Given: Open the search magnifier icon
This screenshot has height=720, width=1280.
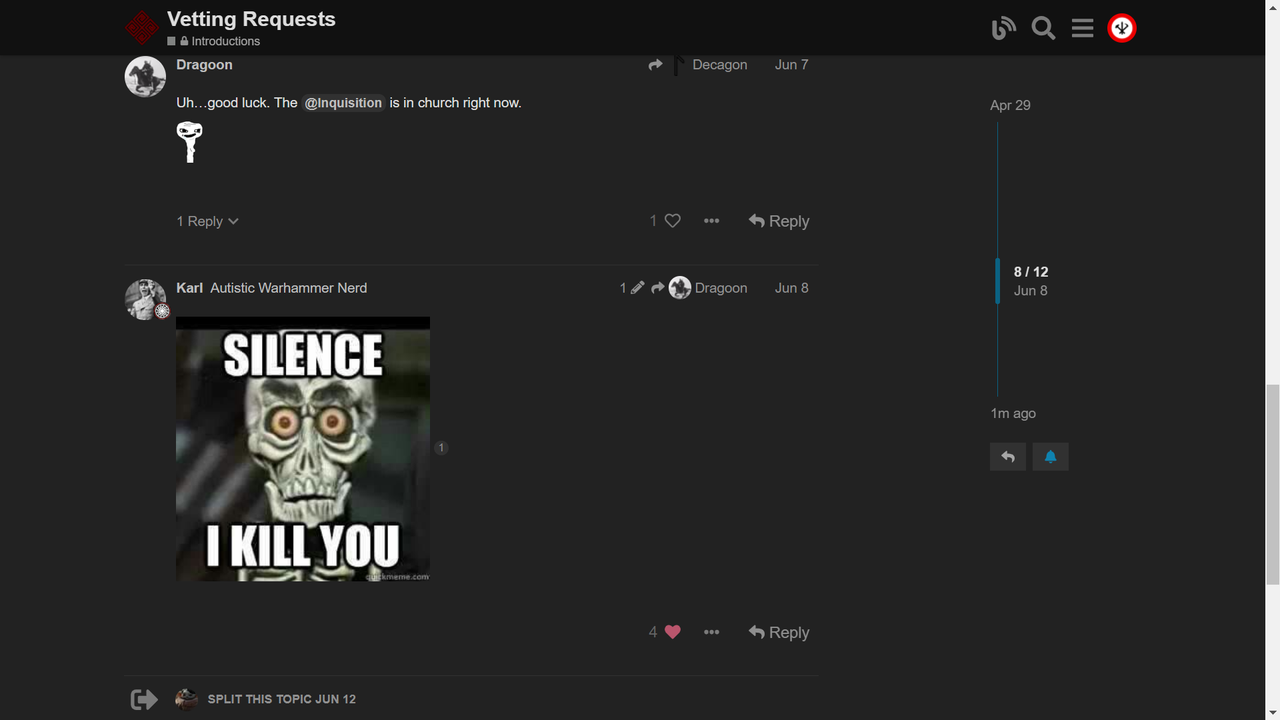Looking at the screenshot, I should pyautogui.click(x=1043, y=28).
